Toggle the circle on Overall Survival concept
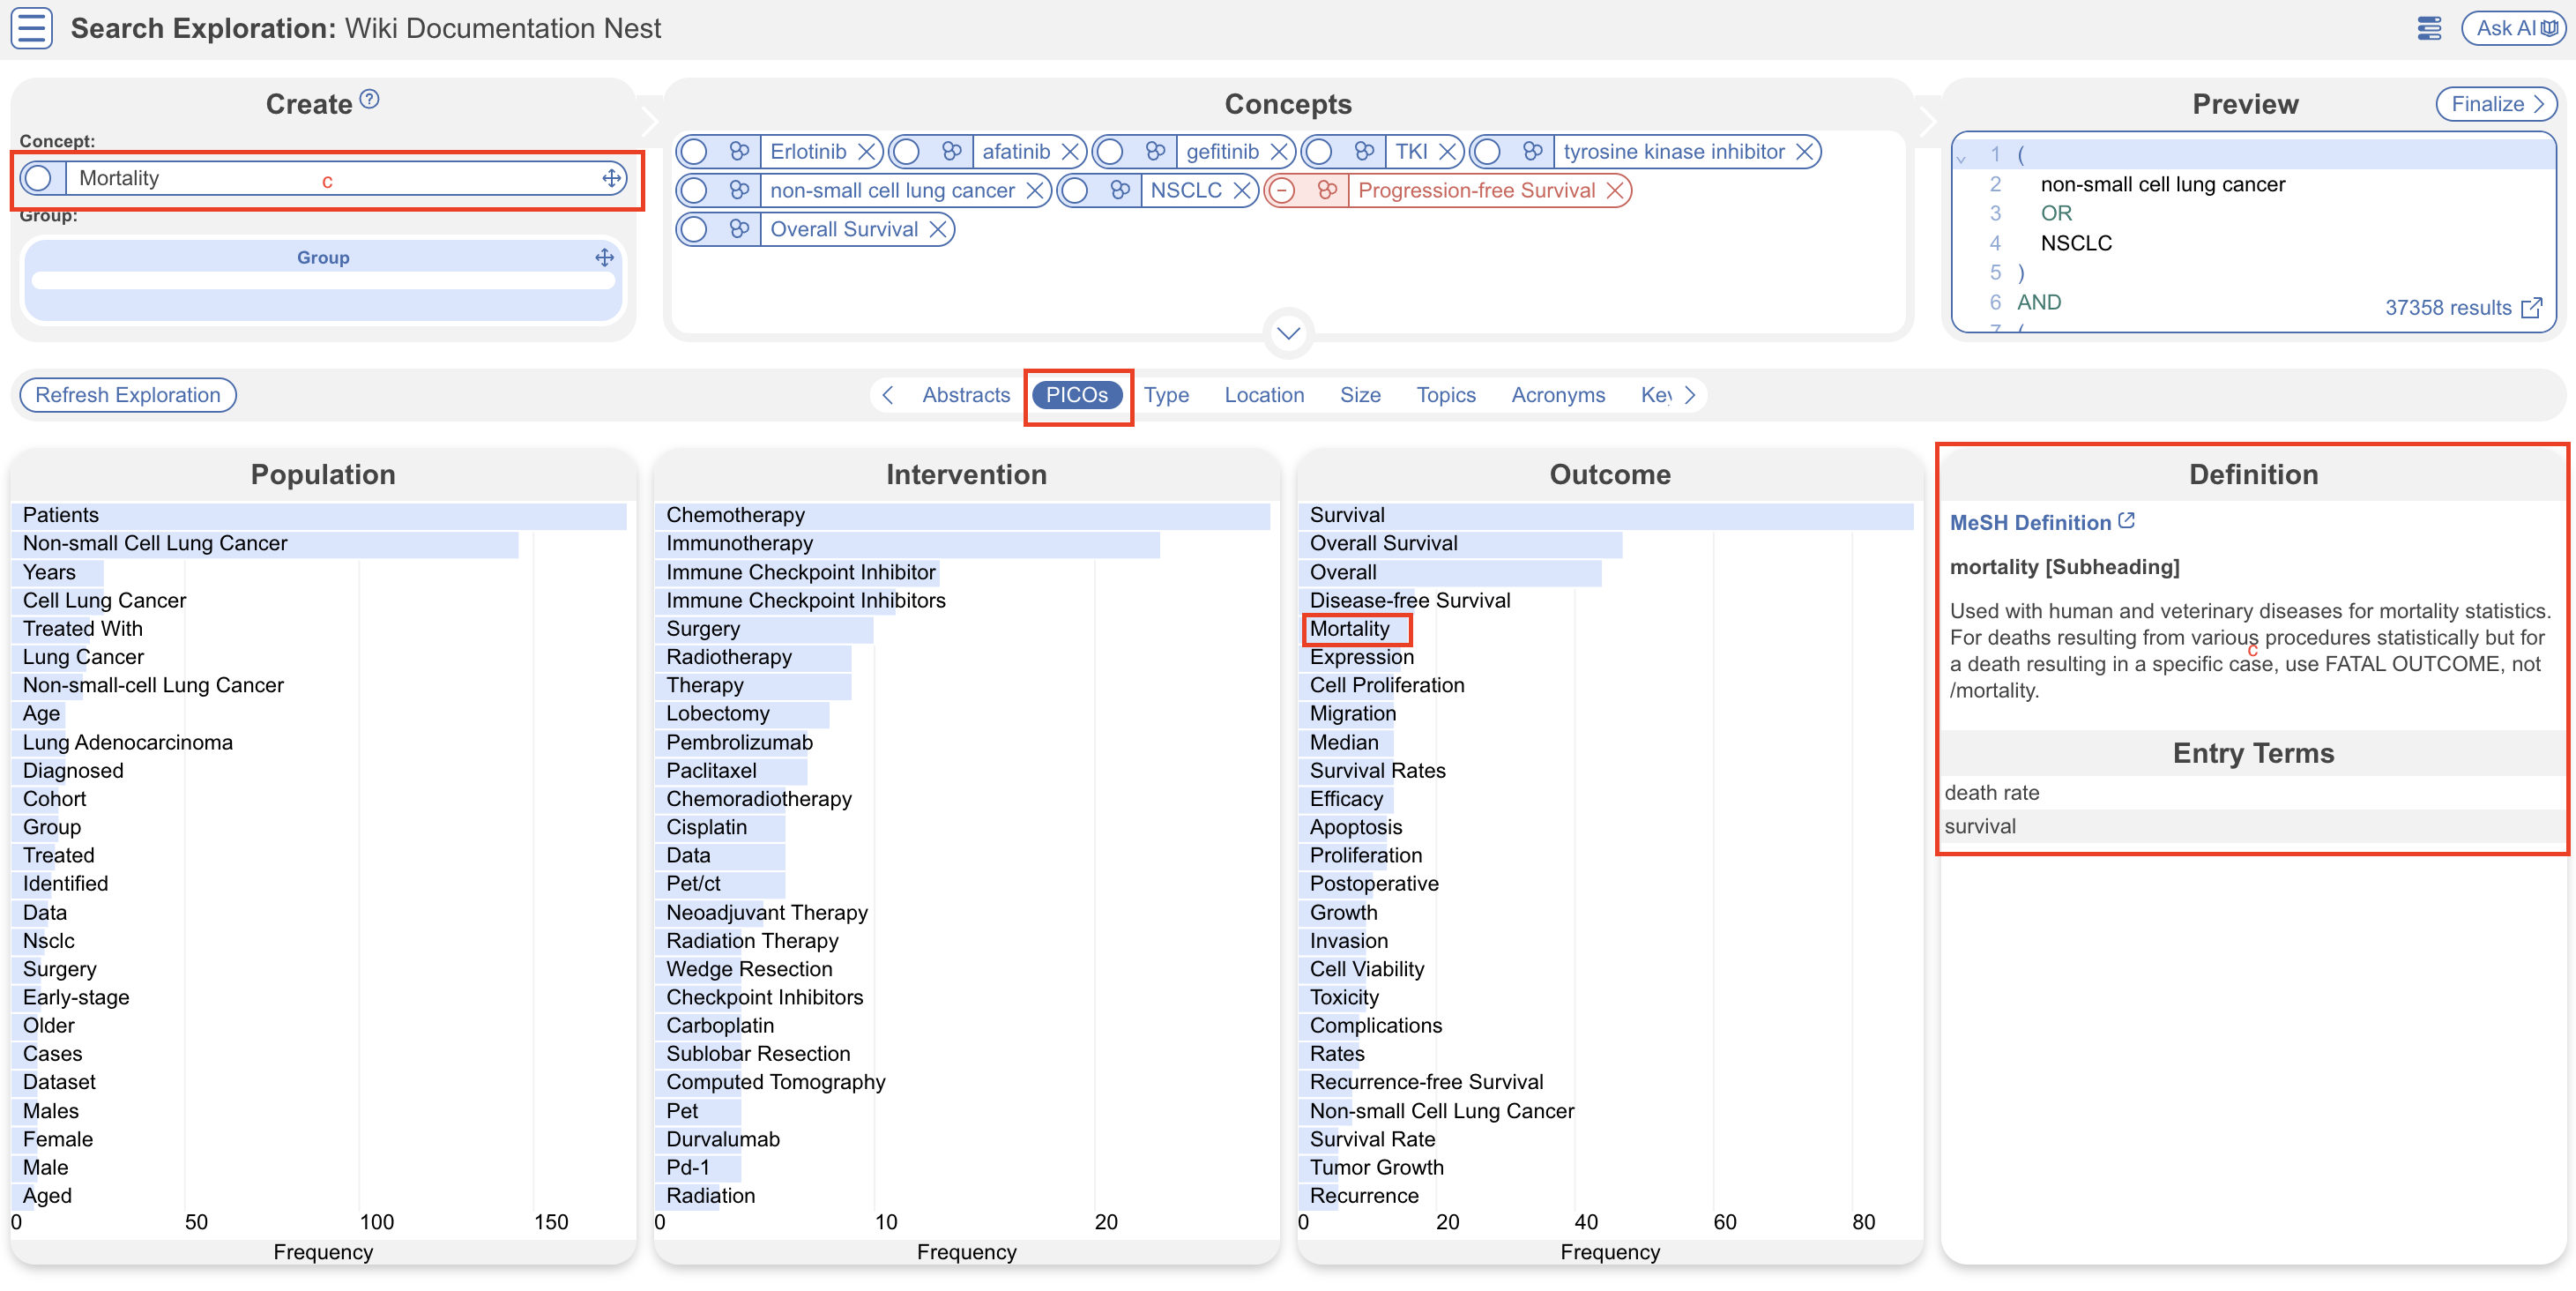The image size is (2576, 1291). click(693, 230)
